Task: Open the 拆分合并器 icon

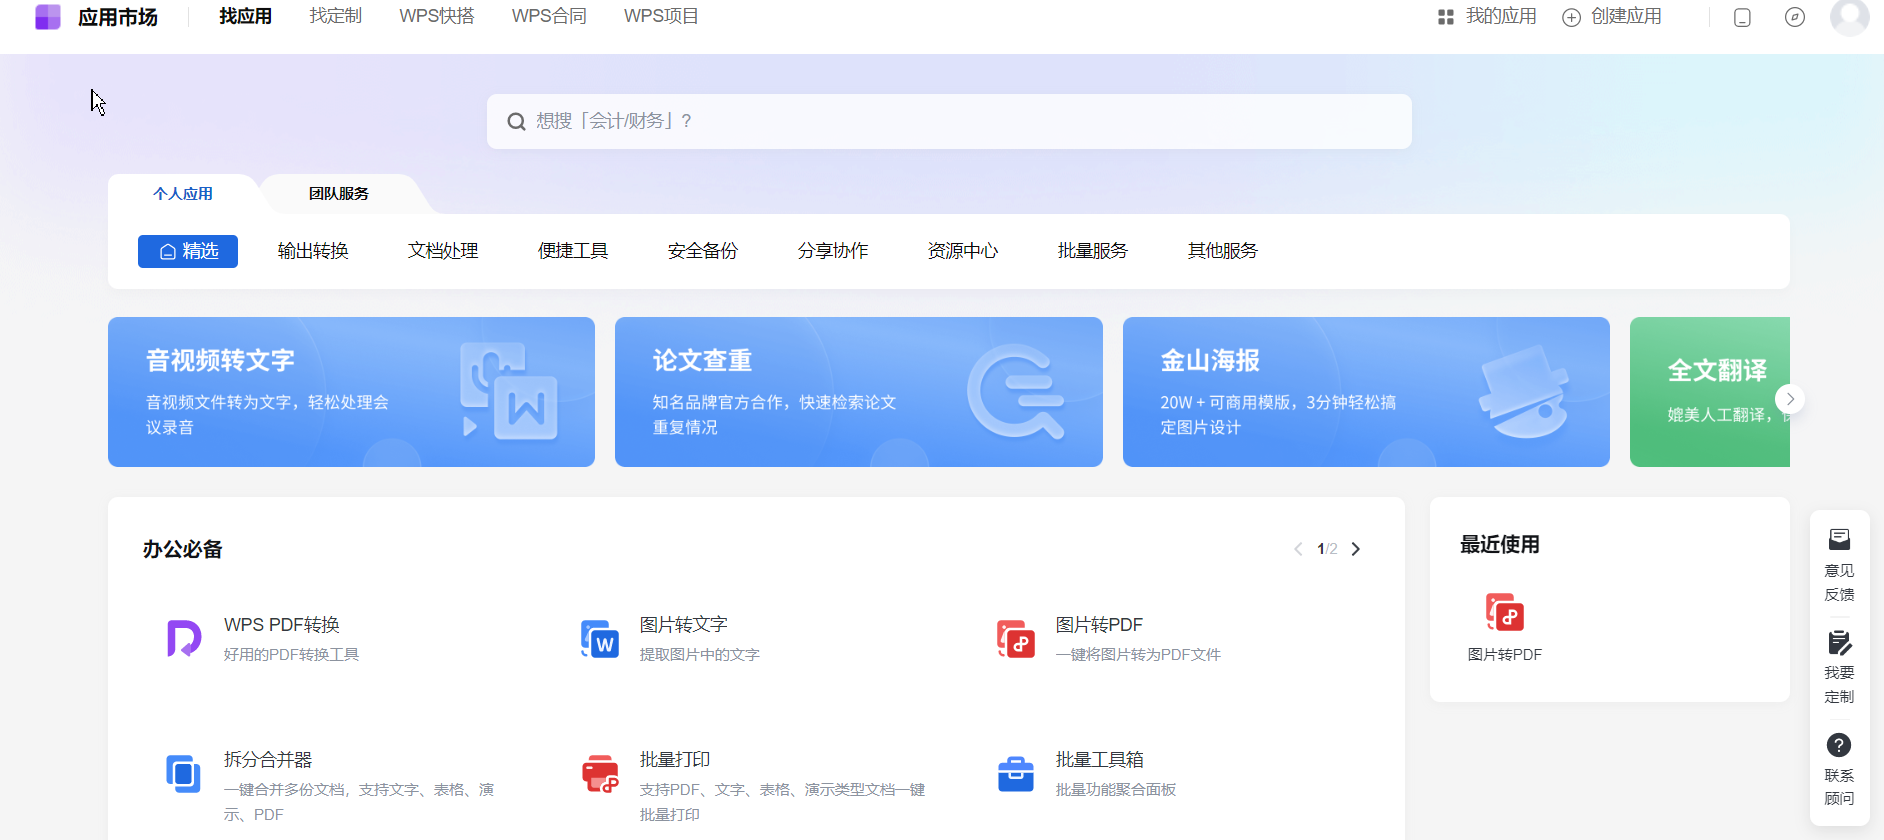Action: pos(183,773)
